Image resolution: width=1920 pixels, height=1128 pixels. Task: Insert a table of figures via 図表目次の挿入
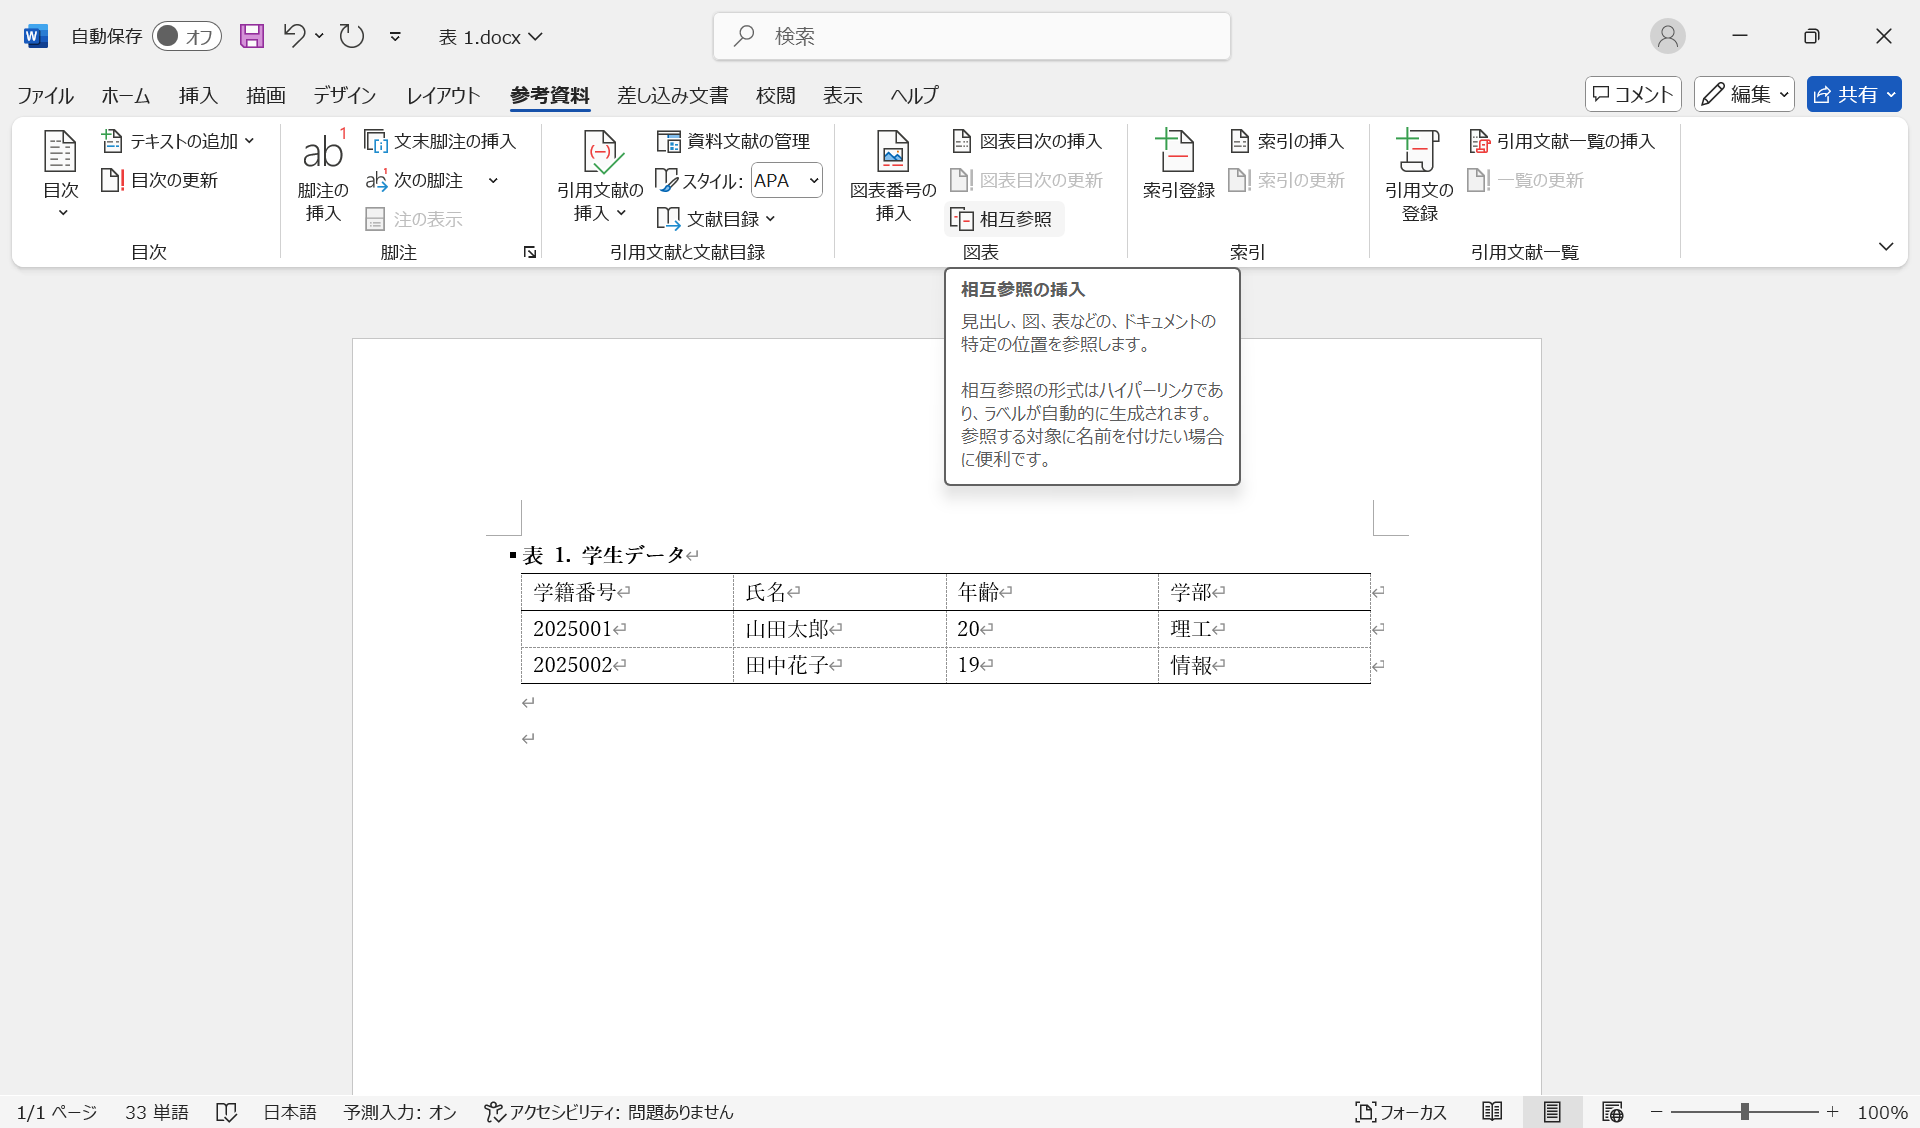tap(1026, 140)
